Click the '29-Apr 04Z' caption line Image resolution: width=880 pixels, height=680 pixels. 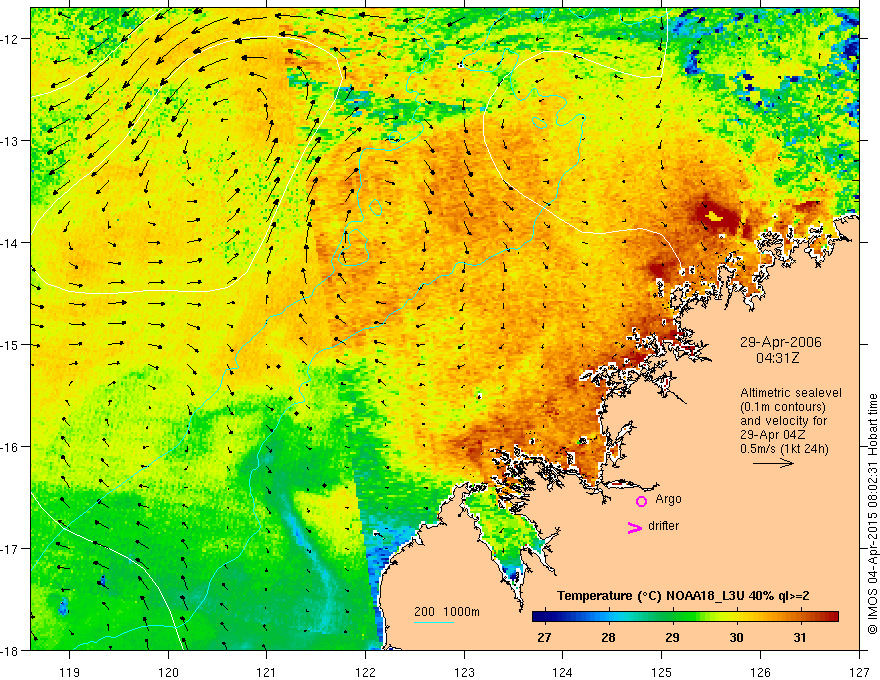pos(773,435)
